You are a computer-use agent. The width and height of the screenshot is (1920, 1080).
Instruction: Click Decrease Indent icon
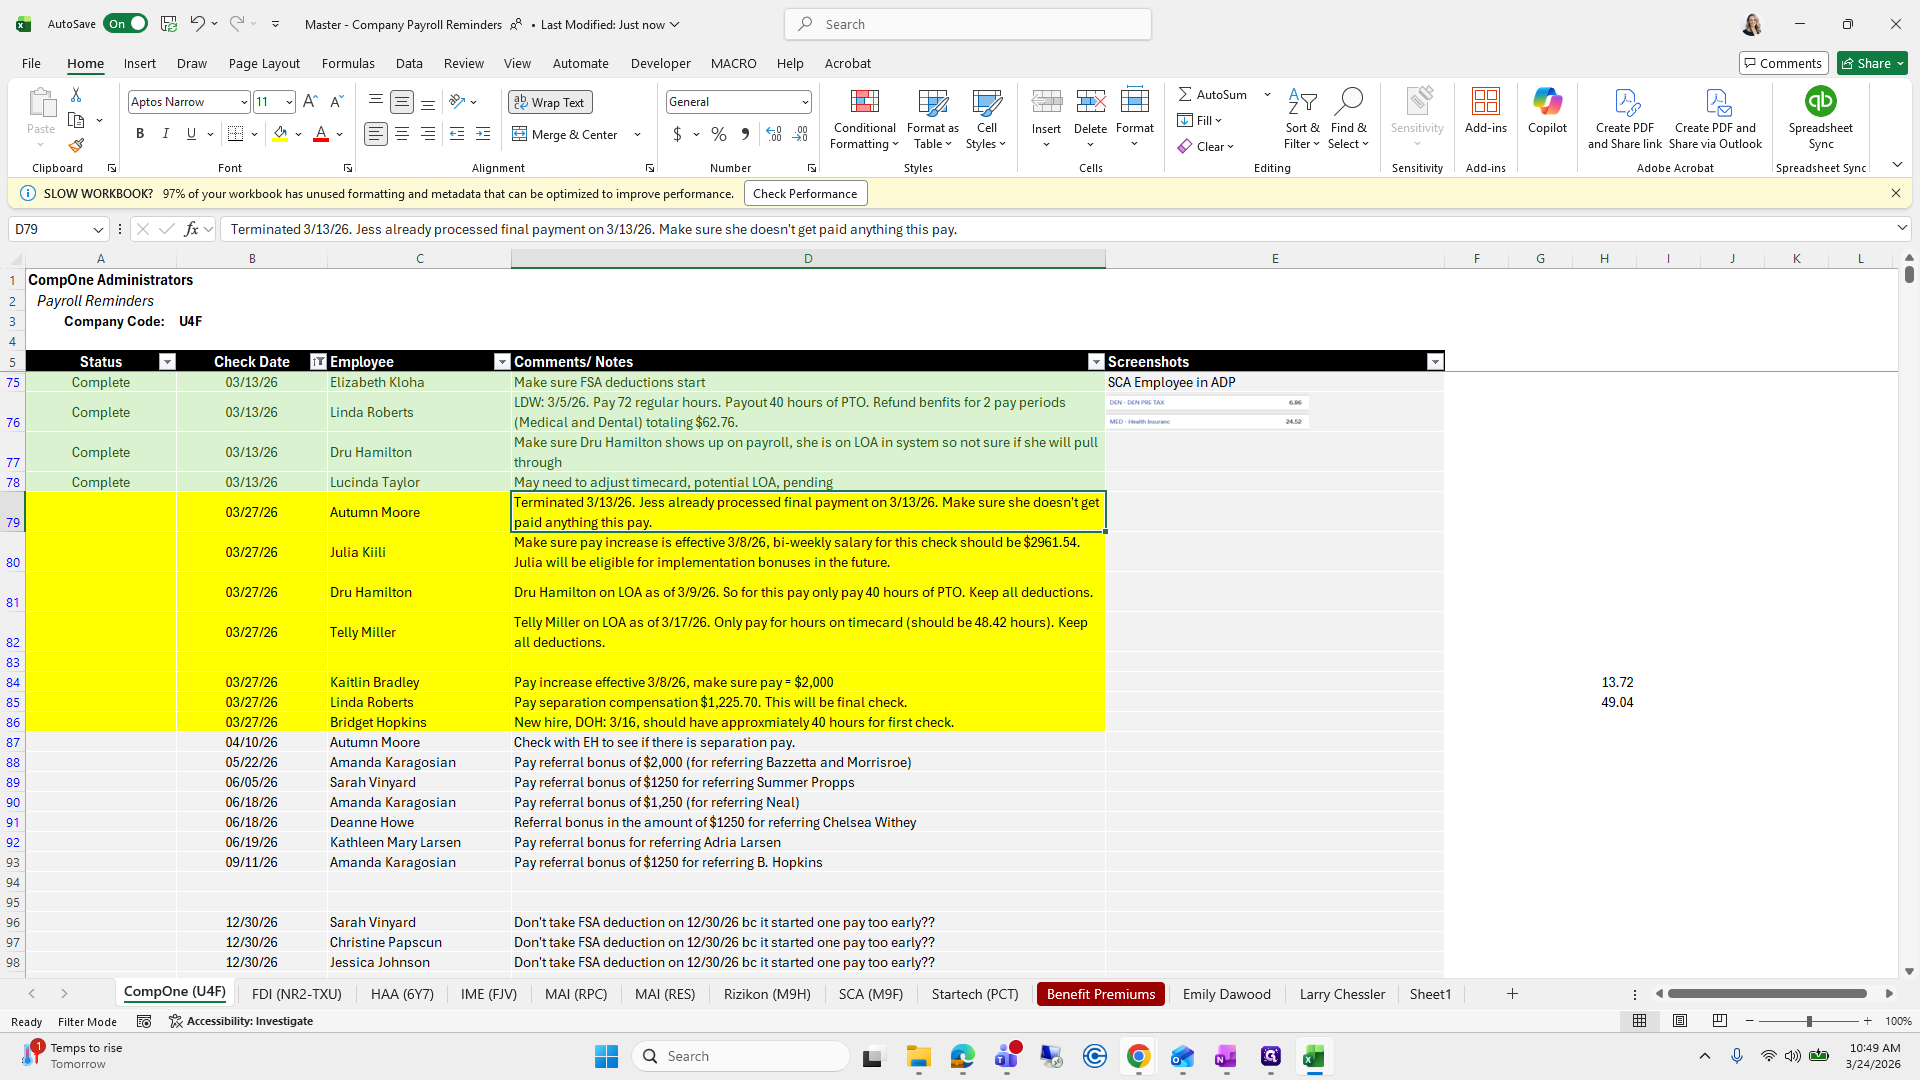[x=457, y=134]
